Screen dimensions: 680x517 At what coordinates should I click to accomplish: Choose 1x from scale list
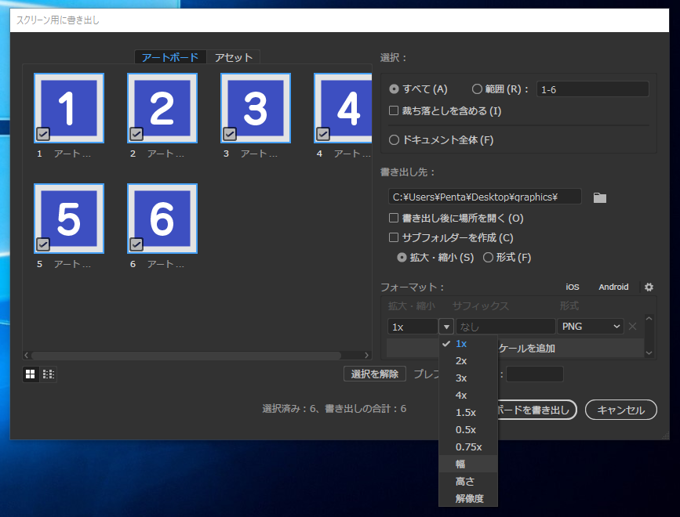coord(468,344)
